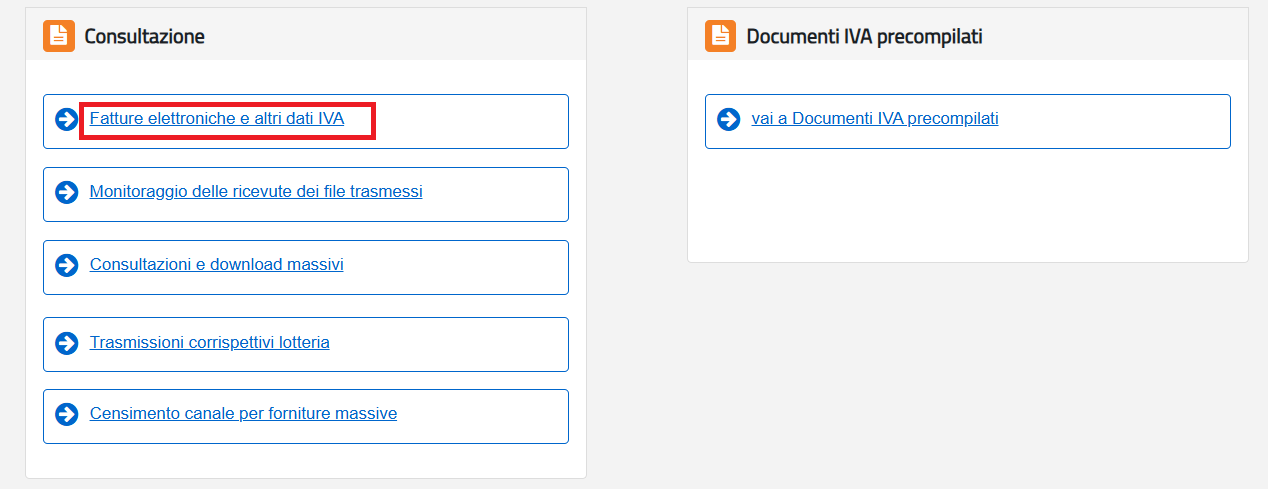Go to Consultazioni e download massivi link
The height and width of the screenshot is (489, 1268).
pos(217,265)
